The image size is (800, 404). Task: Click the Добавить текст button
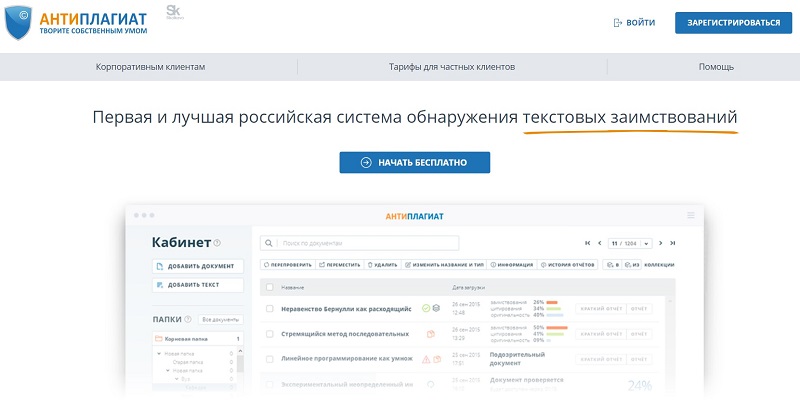198,285
